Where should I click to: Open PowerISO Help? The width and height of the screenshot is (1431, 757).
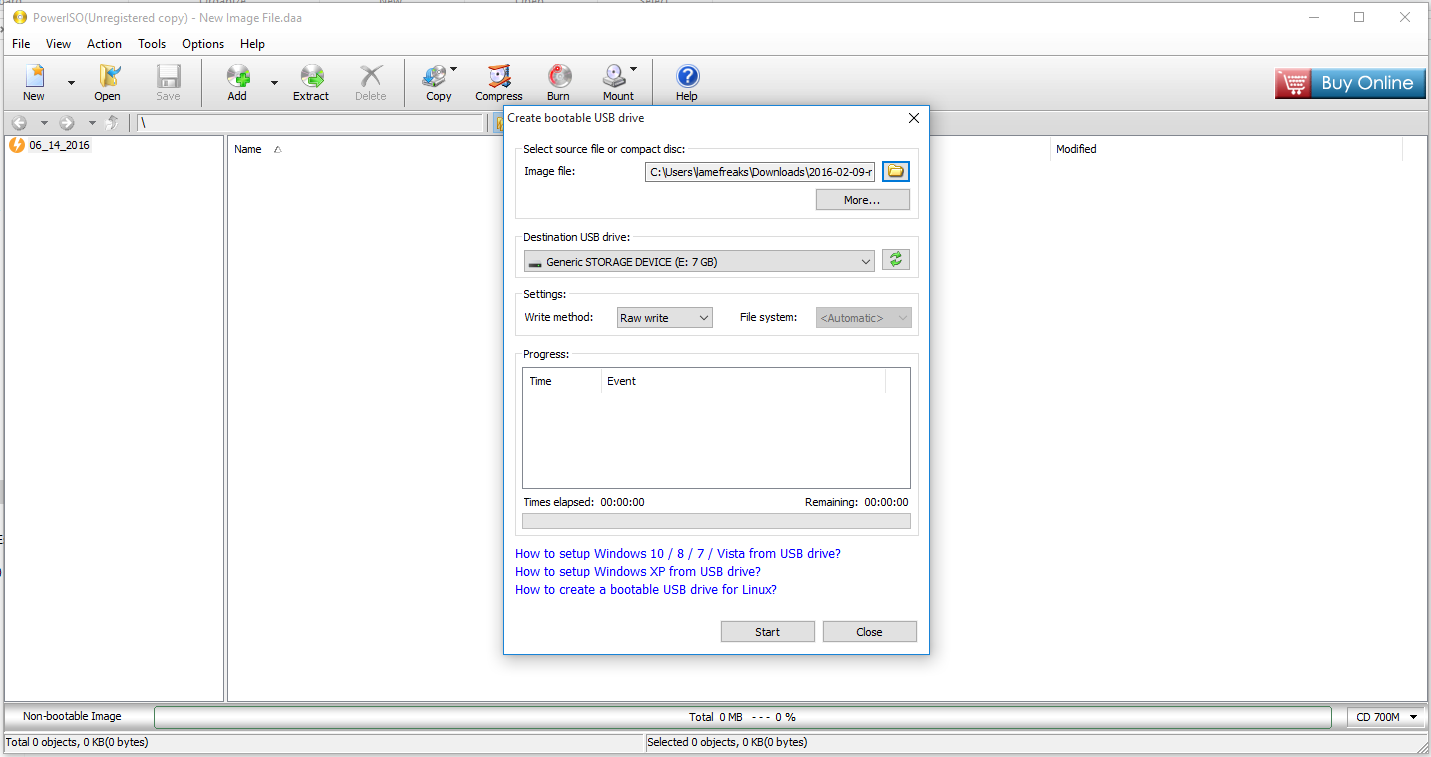click(x=686, y=80)
